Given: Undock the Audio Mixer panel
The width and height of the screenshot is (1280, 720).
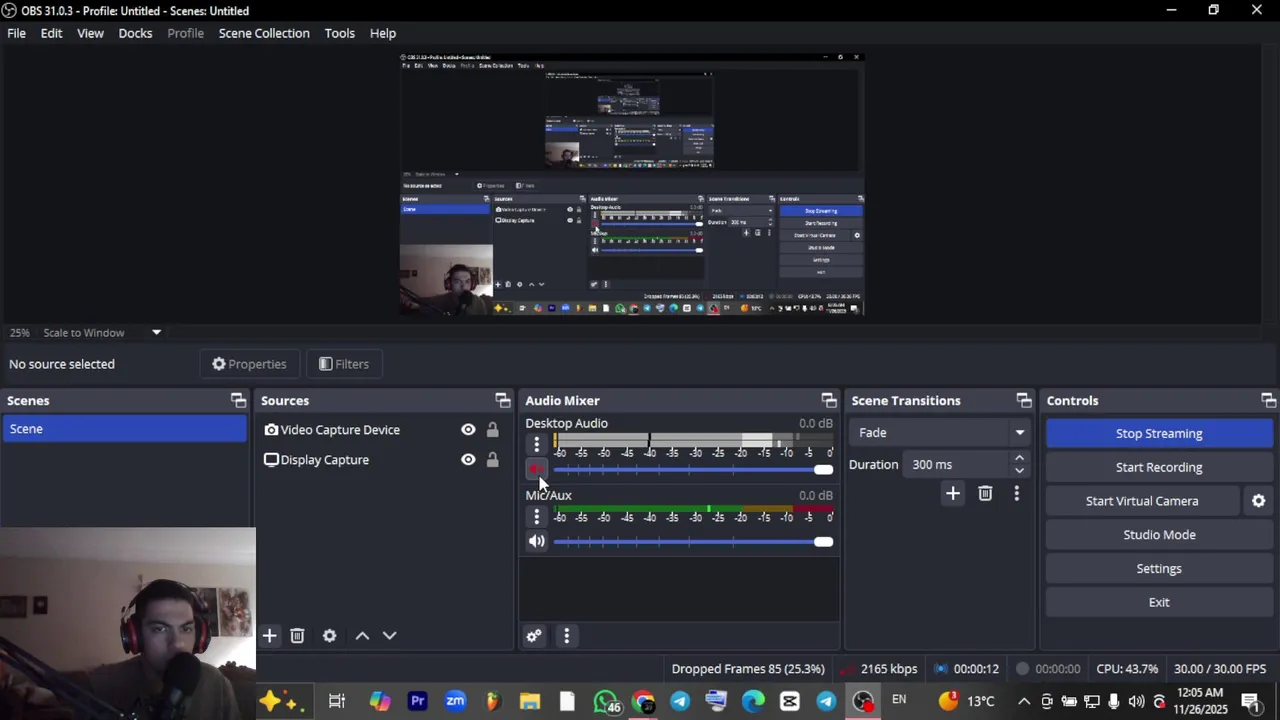Looking at the screenshot, I should (828, 401).
